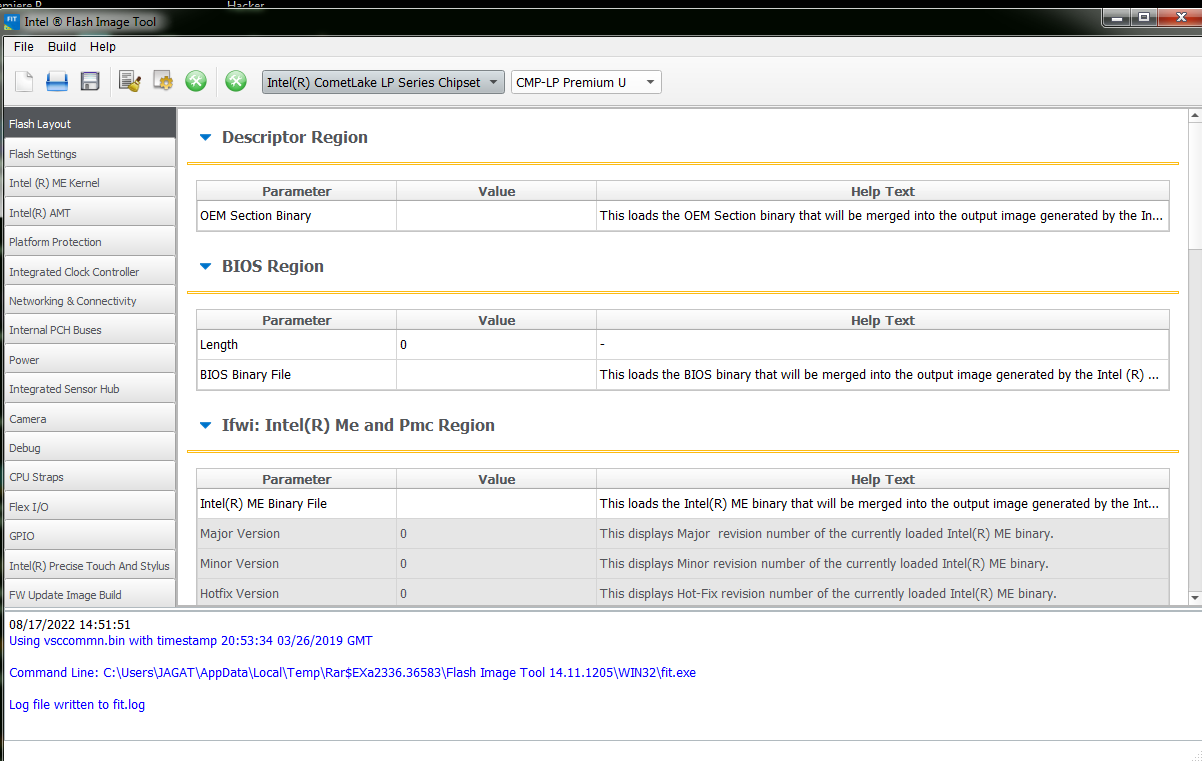The image size is (1202, 761).
Task: Click the Intel(R) ME Binary File parameter name
Action: tap(263, 504)
